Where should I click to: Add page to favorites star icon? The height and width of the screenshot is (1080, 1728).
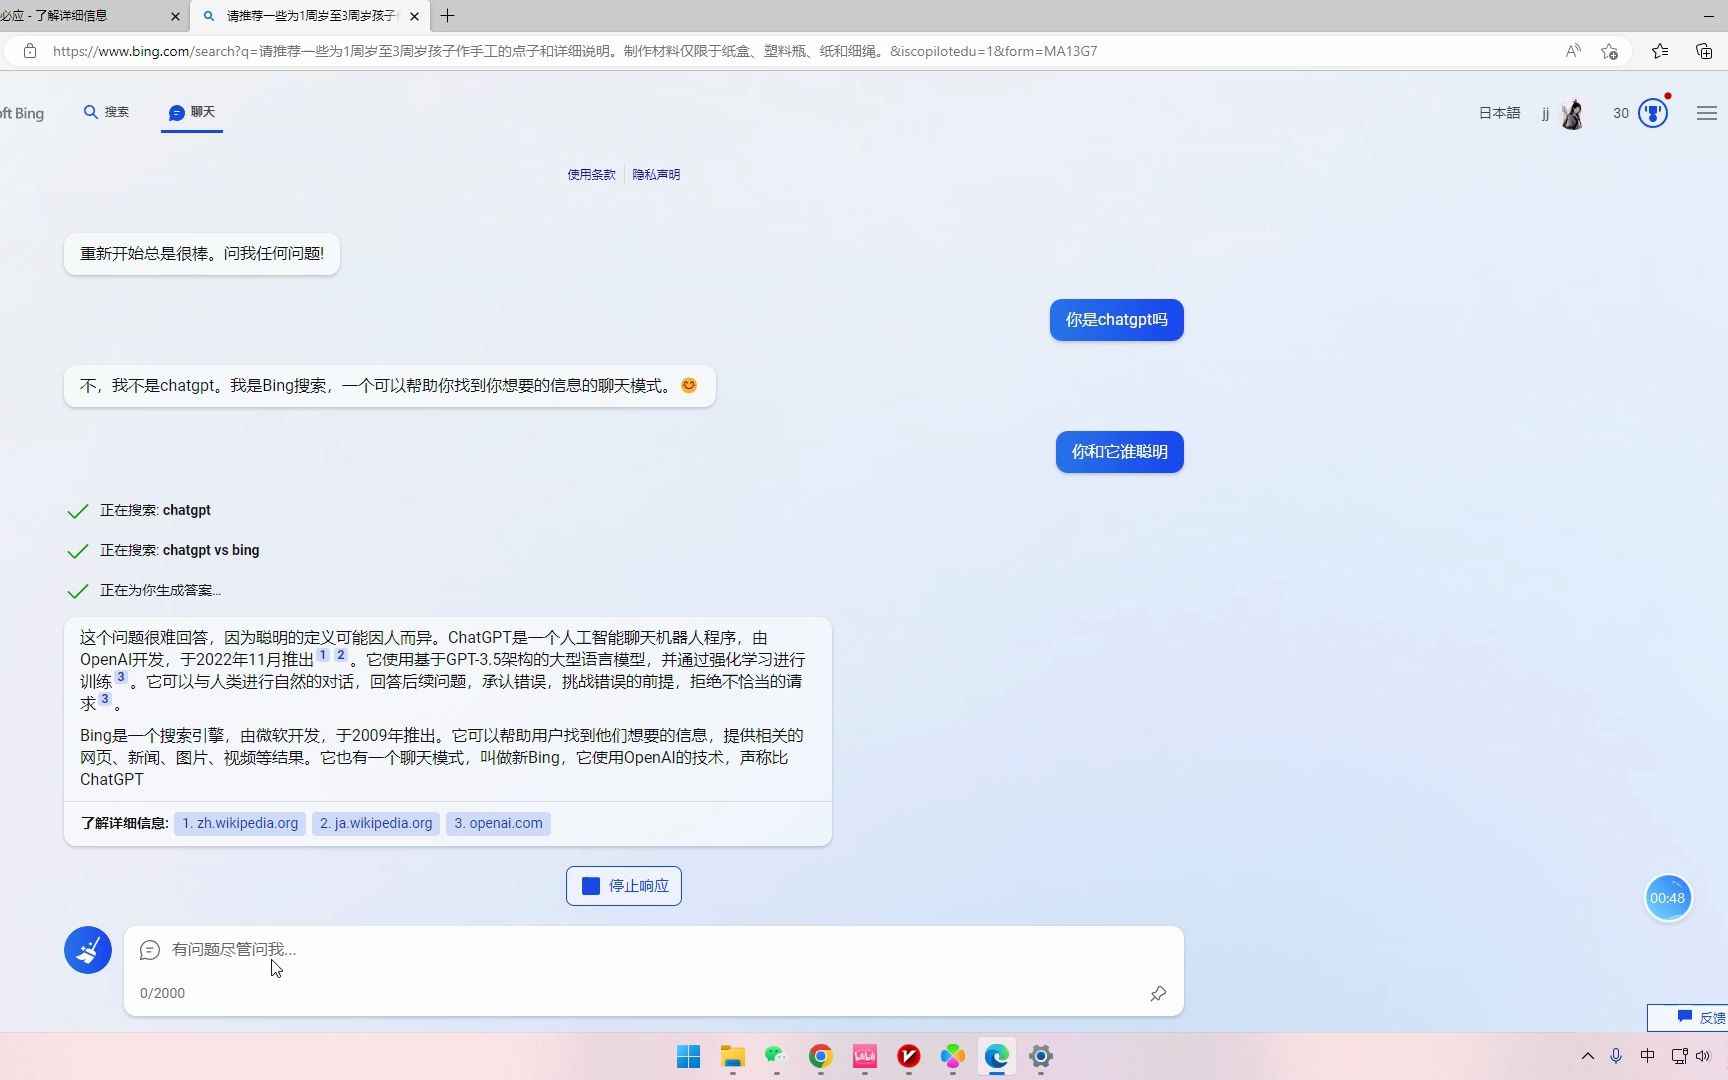click(x=1609, y=51)
